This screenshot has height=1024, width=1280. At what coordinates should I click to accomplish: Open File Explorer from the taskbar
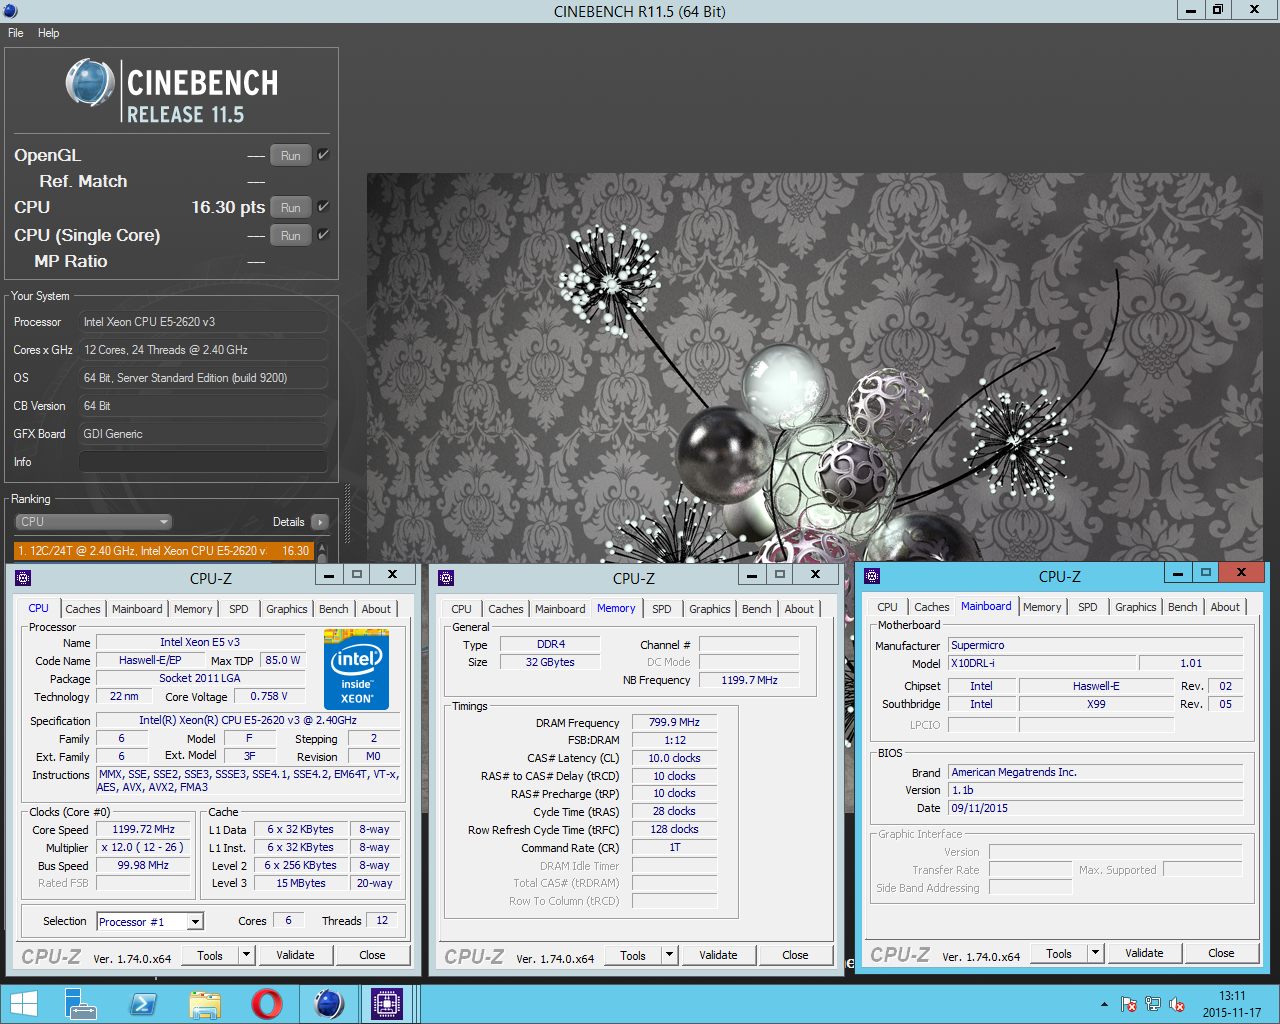click(205, 1004)
